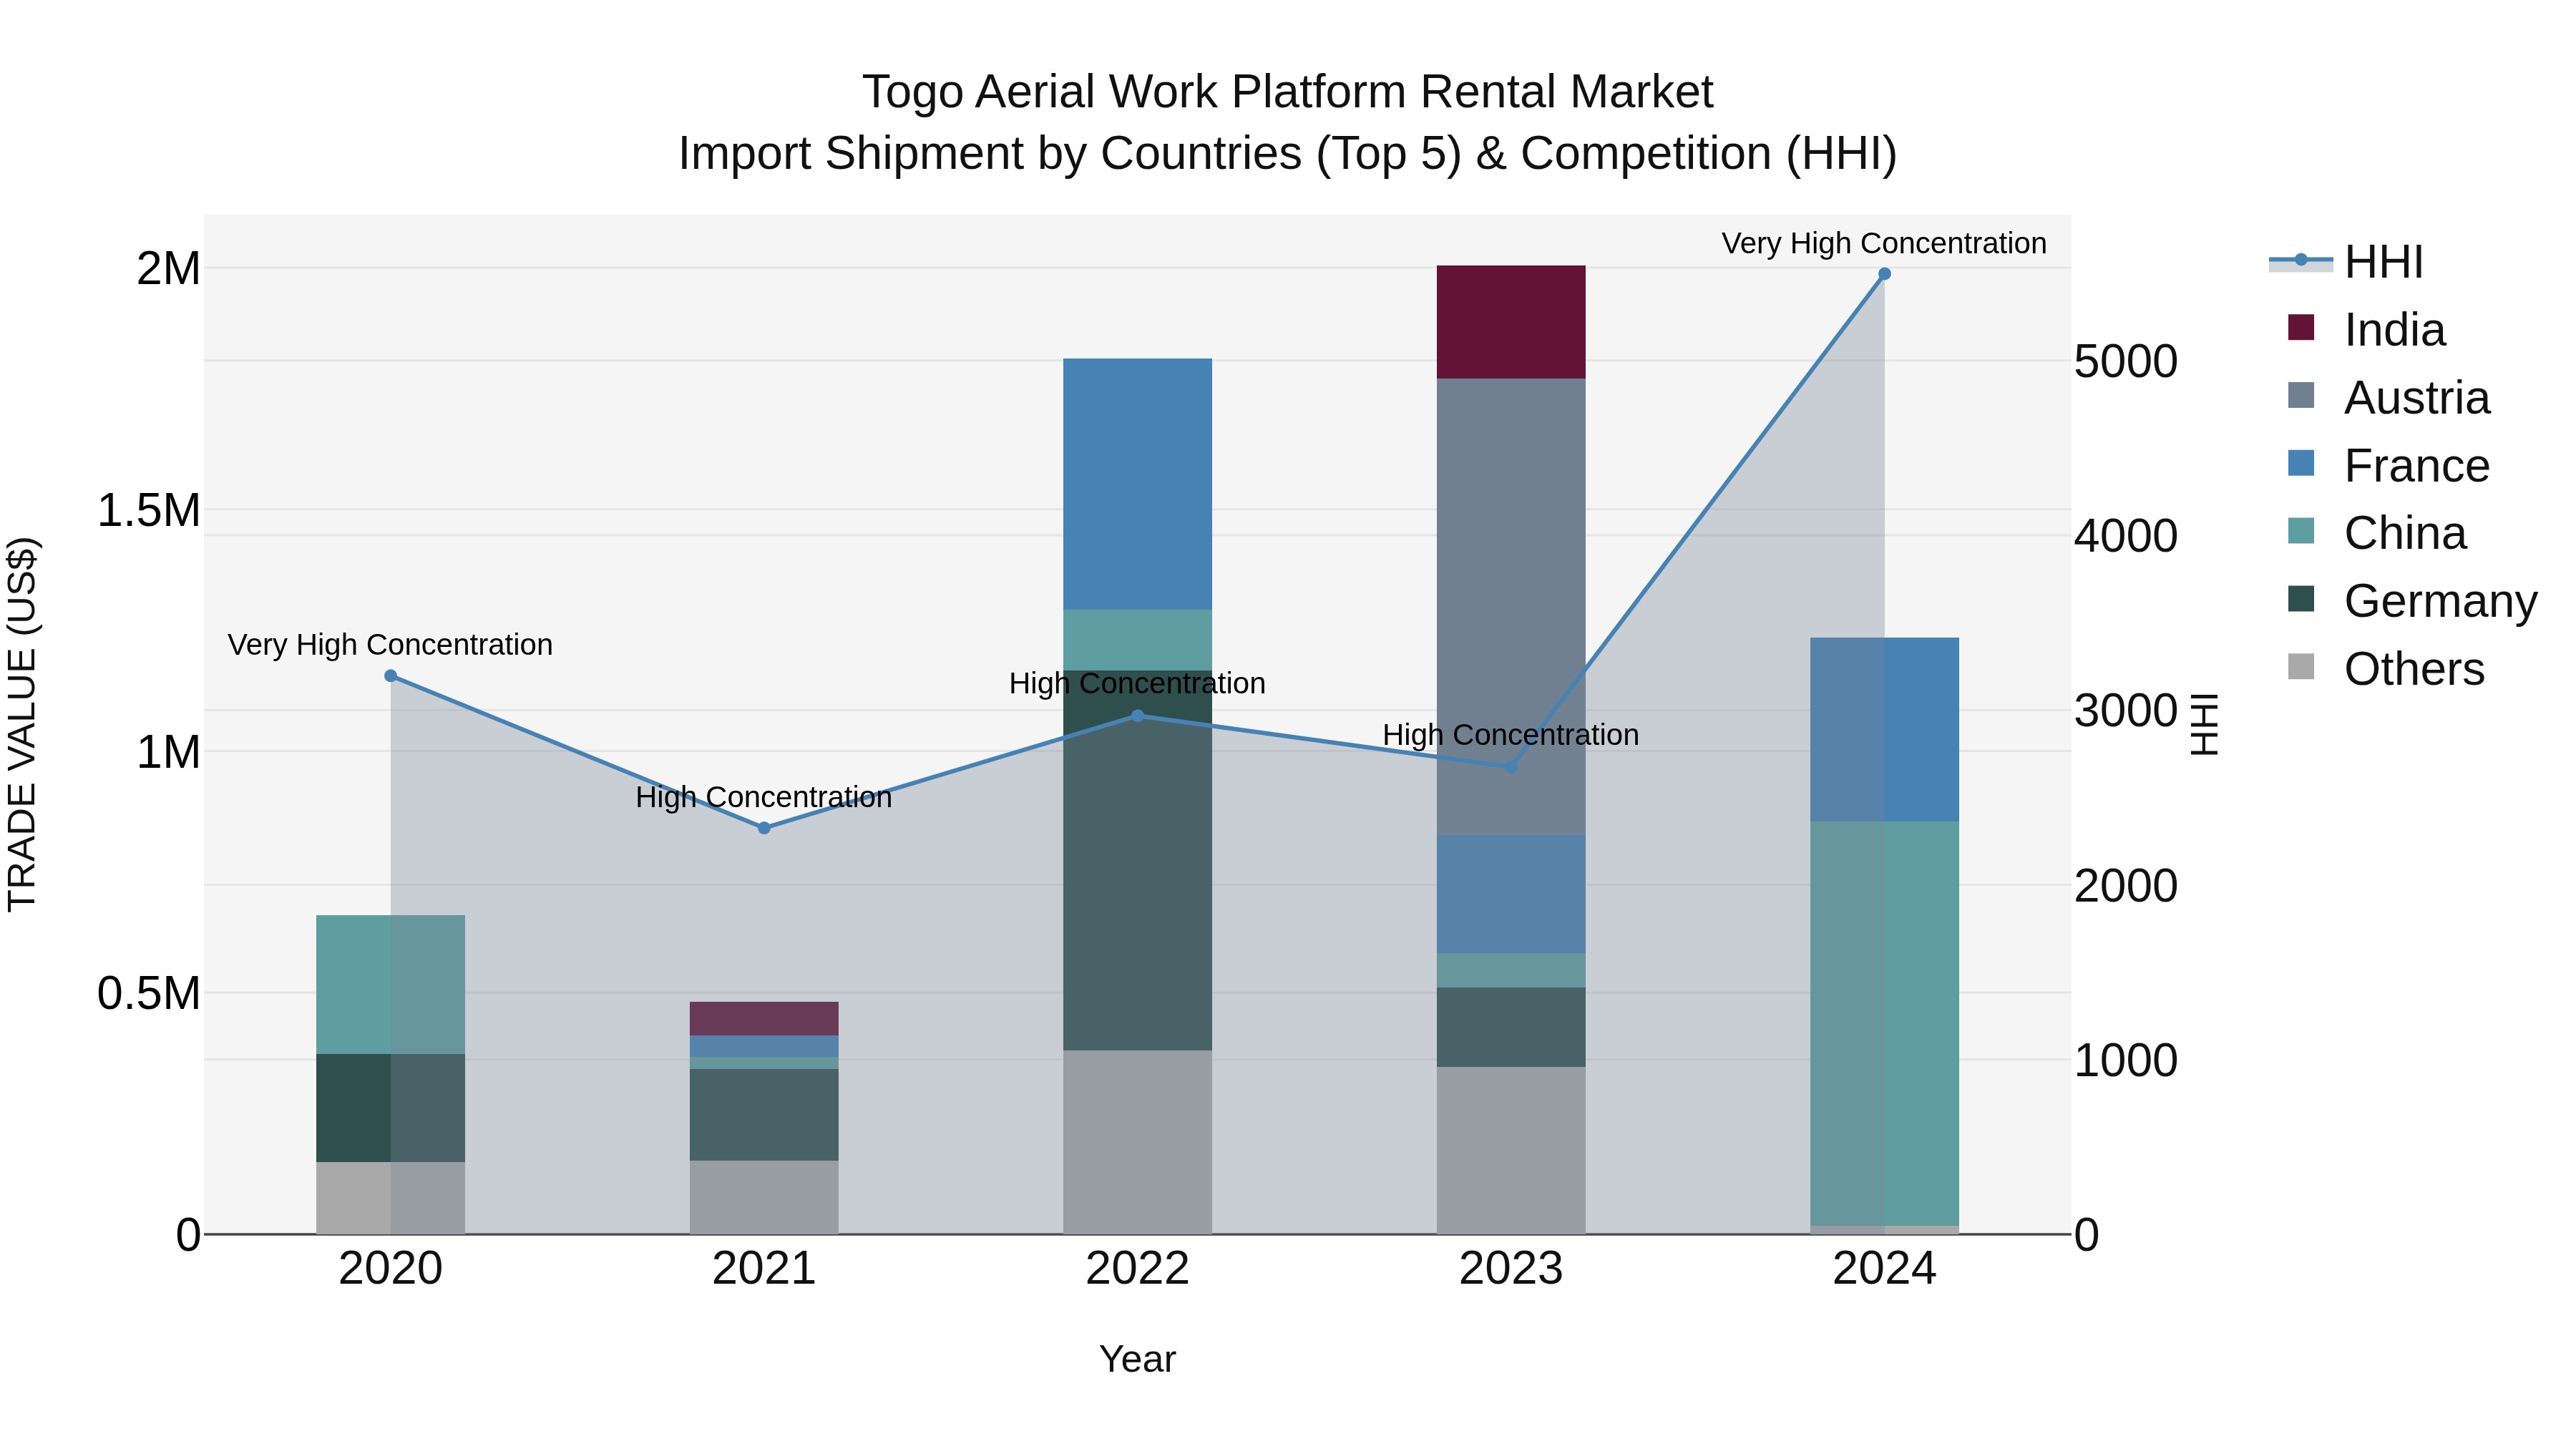The width and height of the screenshot is (2576, 1449).
Task: Click the France blue legend swatch
Action: pos(2300,463)
